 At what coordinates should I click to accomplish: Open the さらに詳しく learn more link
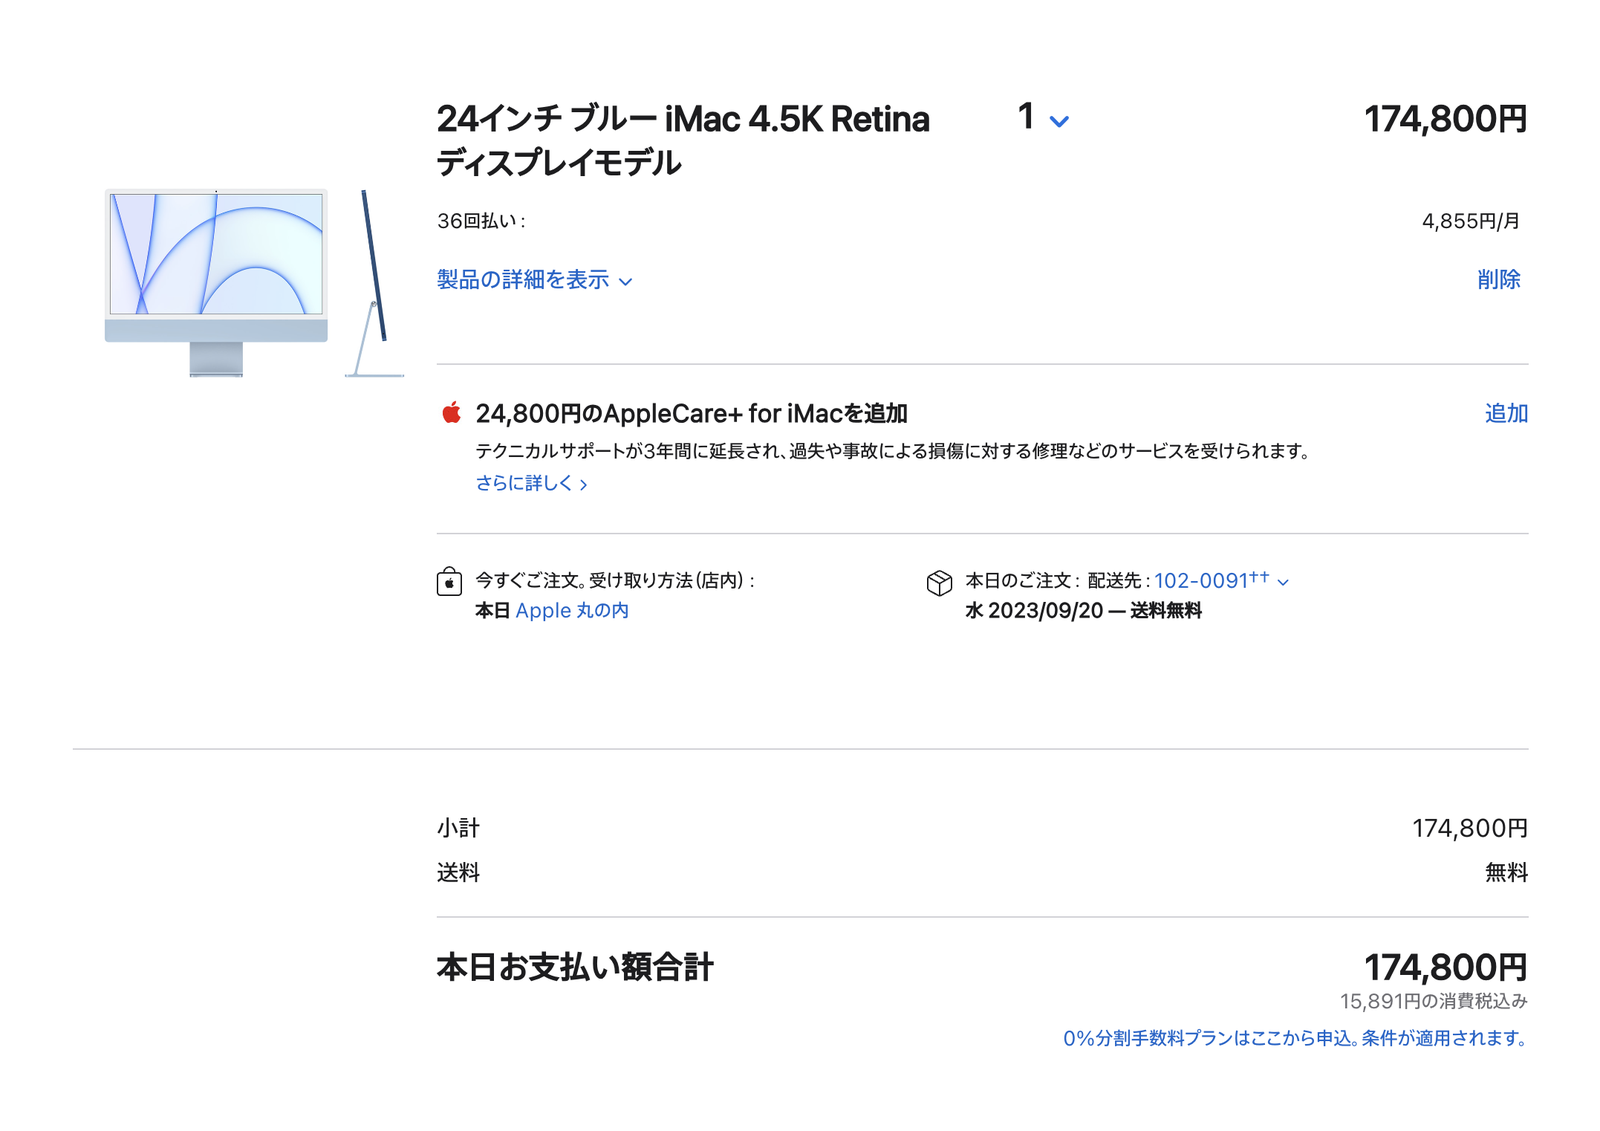[531, 483]
